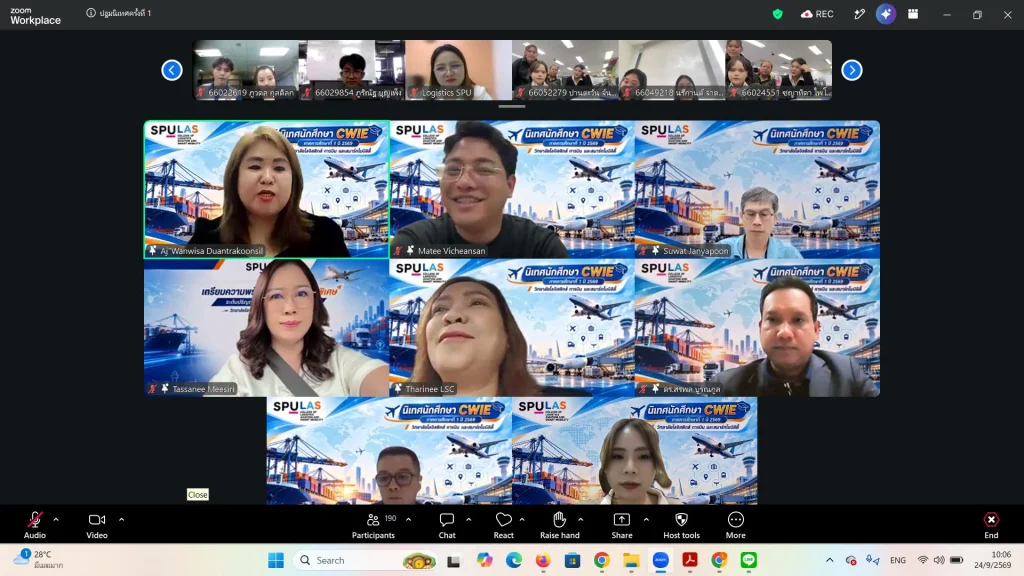
Task: Select Matee Vicheansan's video tile
Action: 512,189
